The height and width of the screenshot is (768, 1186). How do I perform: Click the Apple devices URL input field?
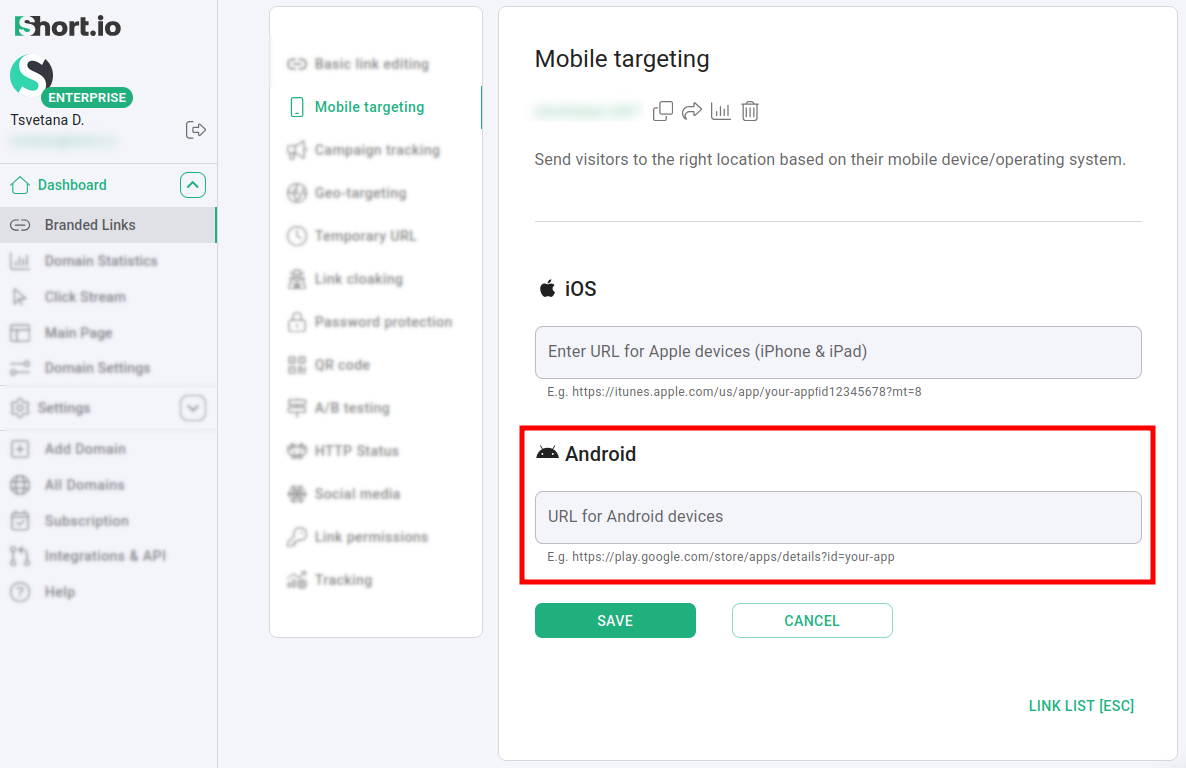tap(838, 352)
